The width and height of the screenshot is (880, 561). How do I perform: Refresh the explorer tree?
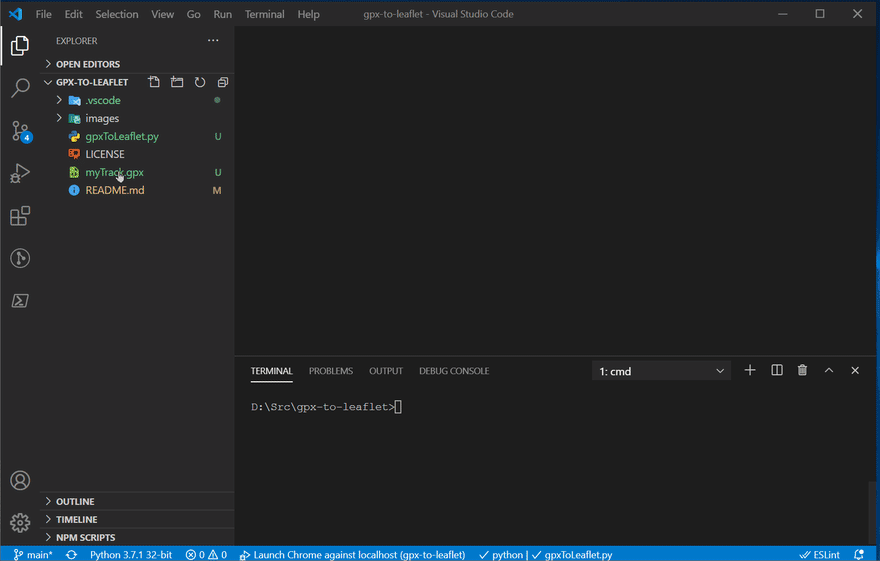[200, 82]
